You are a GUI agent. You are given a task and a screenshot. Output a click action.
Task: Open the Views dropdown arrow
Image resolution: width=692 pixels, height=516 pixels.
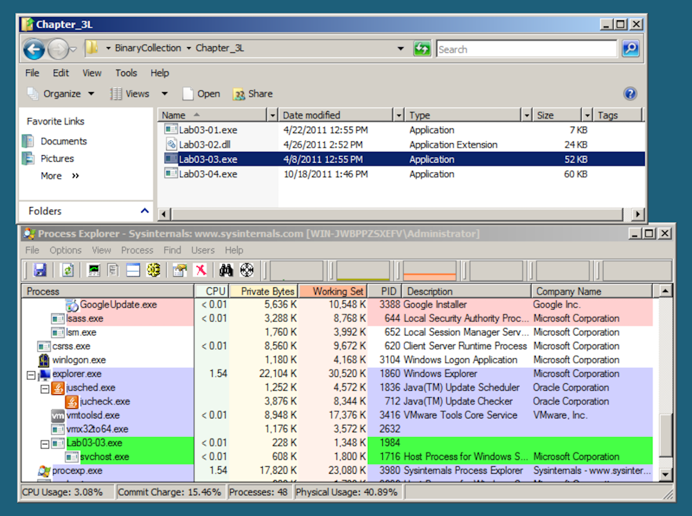tap(163, 94)
